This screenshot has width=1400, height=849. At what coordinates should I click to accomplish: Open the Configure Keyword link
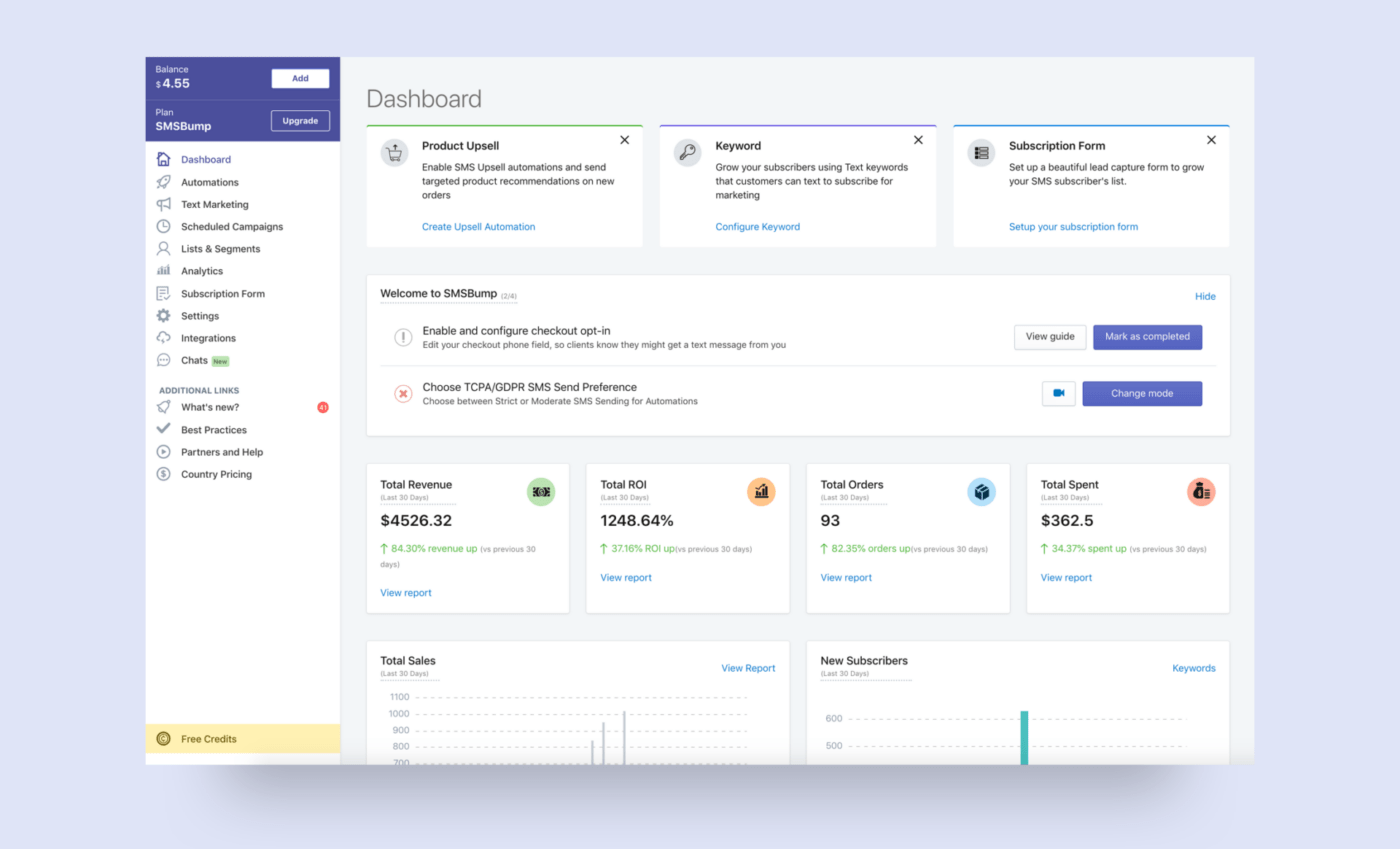pos(758,227)
